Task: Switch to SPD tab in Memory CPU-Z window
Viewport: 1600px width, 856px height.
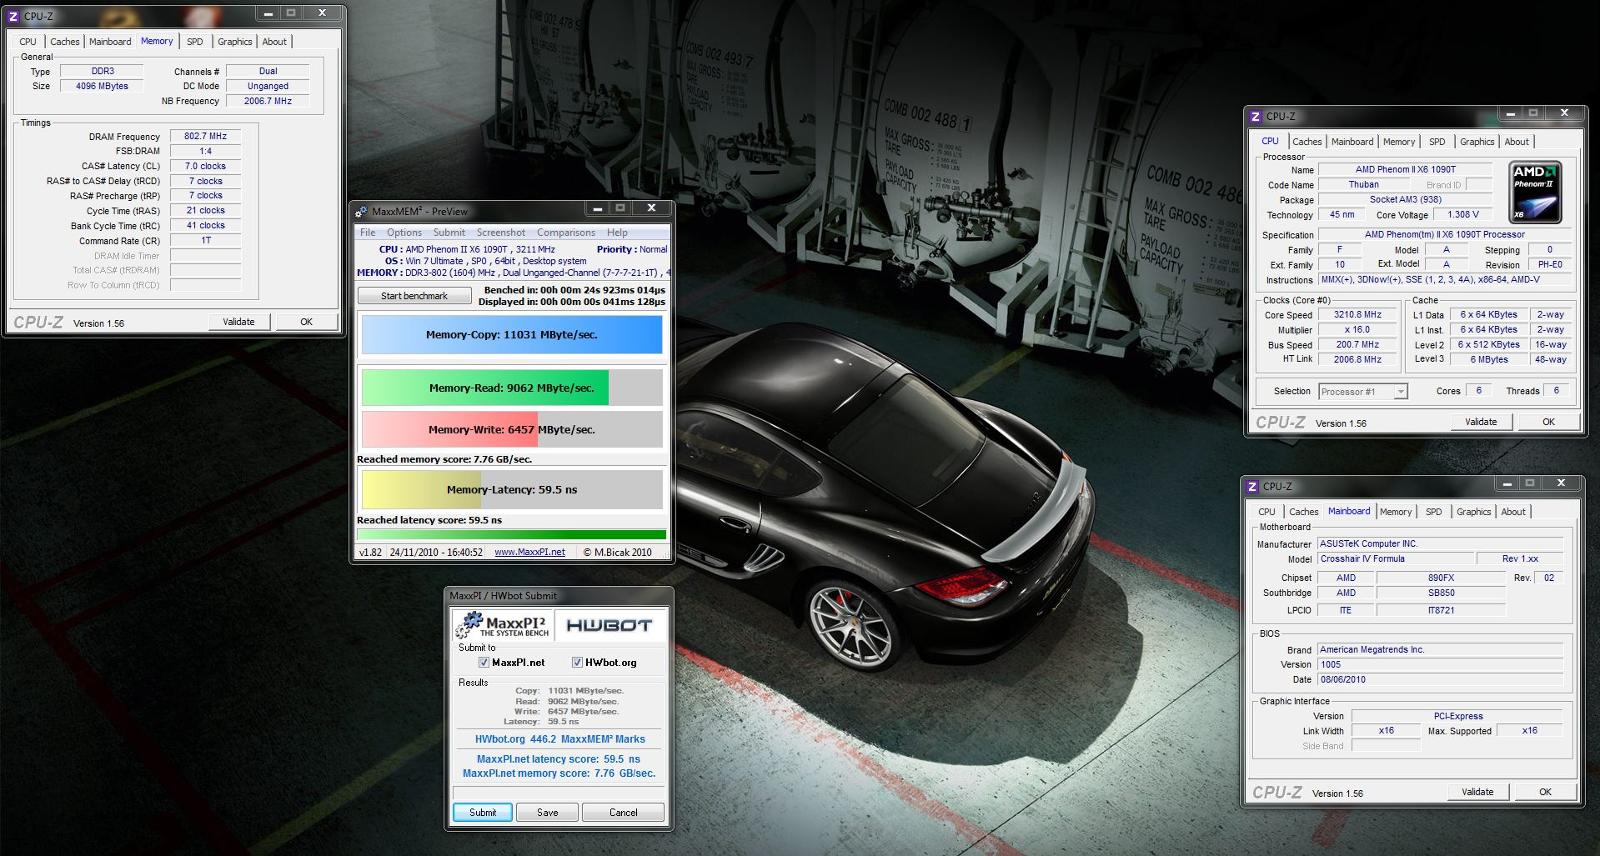Action: pyautogui.click(x=195, y=41)
